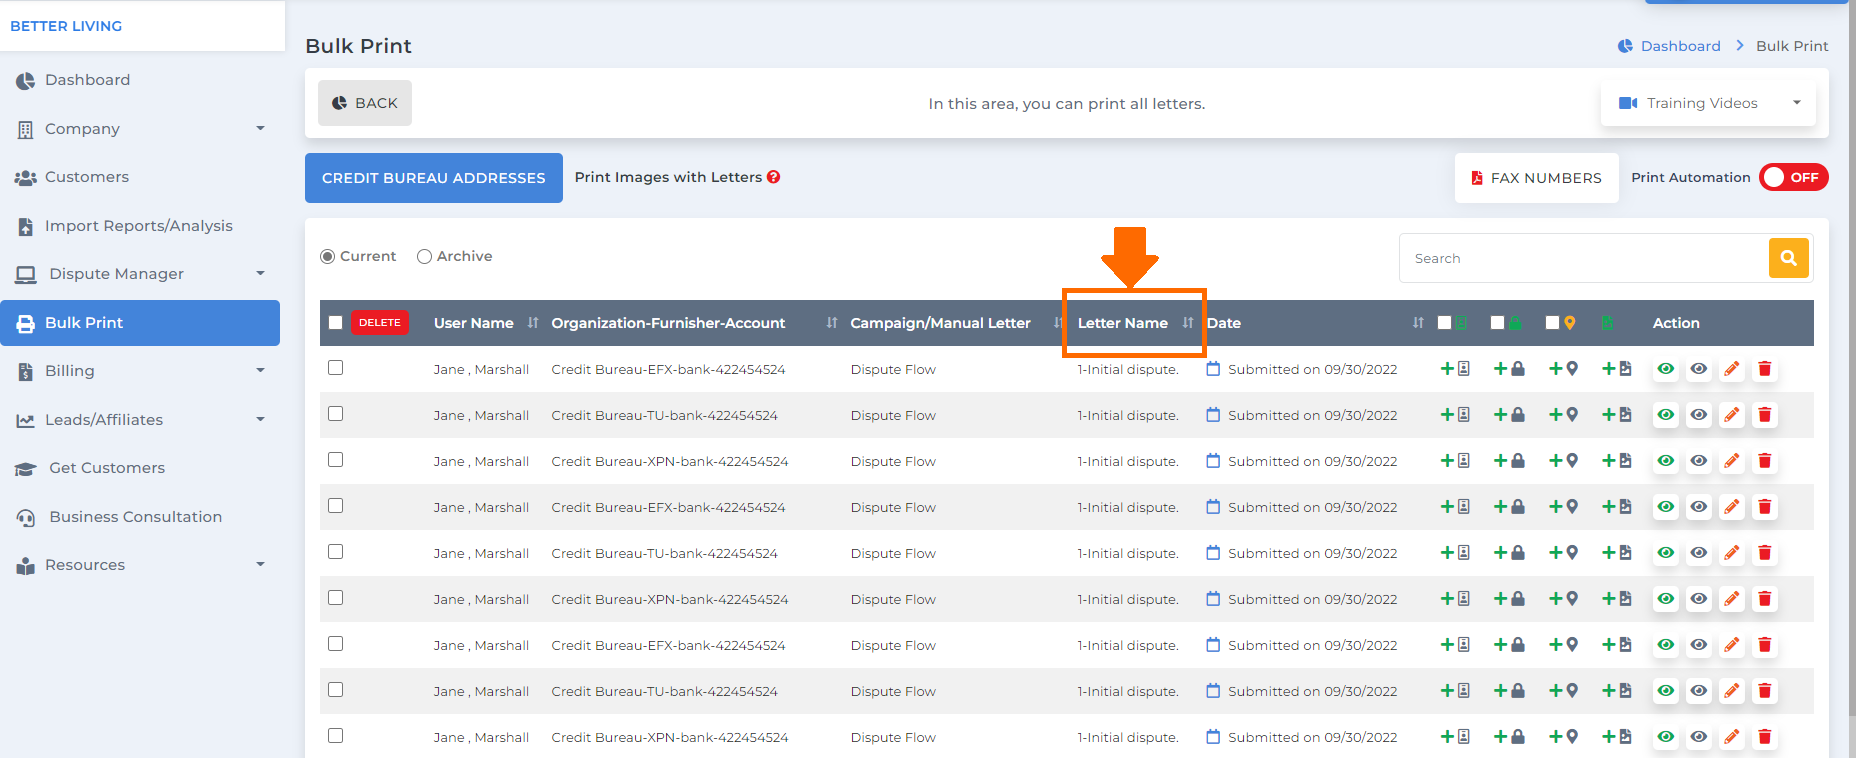Click 'Submitted on 09/30/2022' in third row
The image size is (1862, 758).
[1312, 461]
